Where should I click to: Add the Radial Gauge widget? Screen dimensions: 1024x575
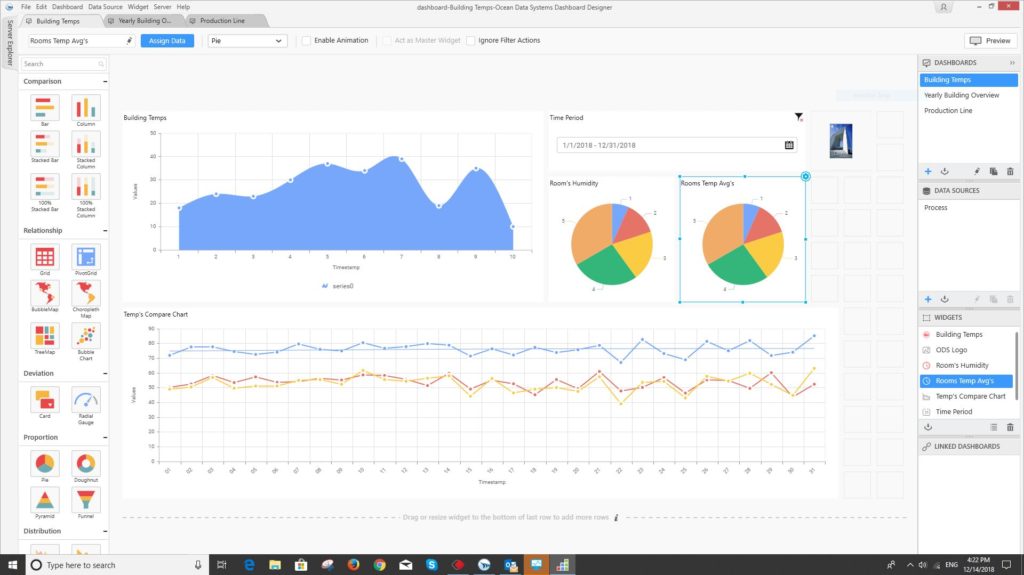(86, 400)
